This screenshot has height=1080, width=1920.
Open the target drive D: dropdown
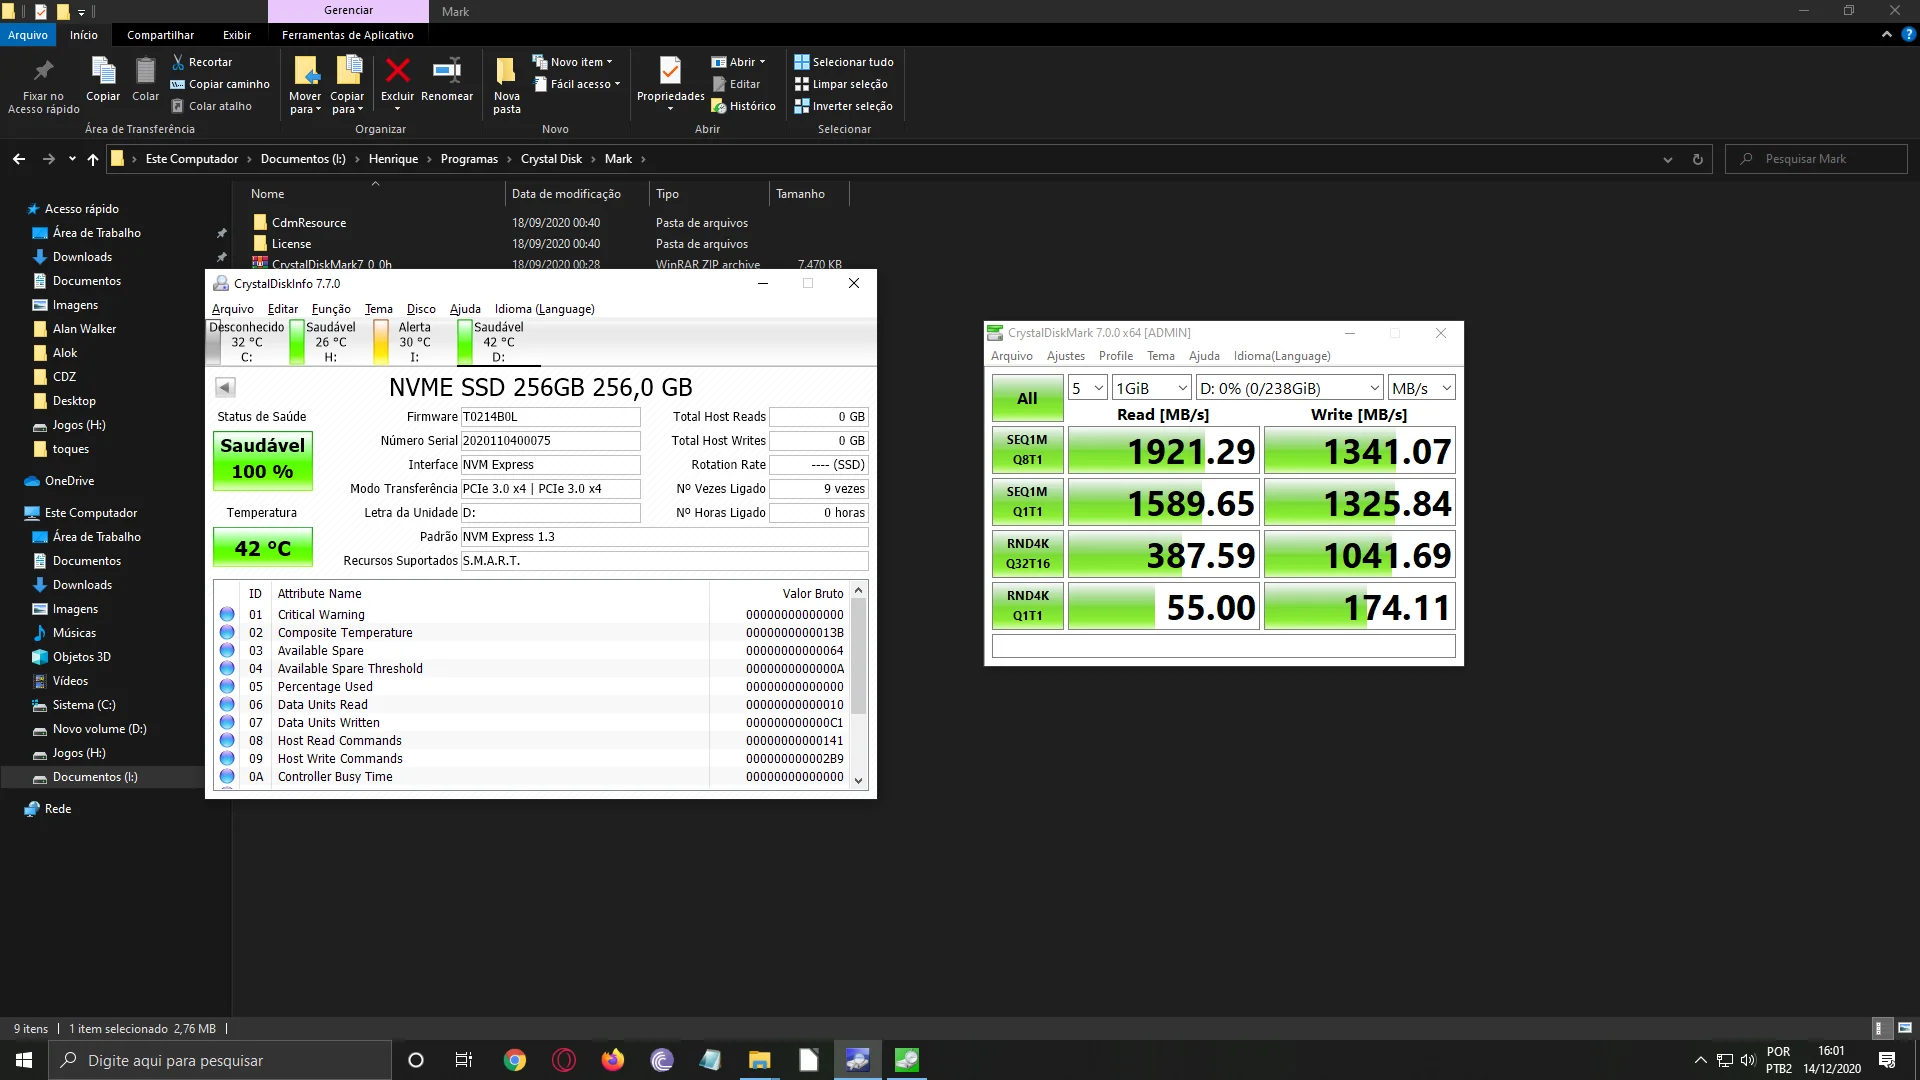coord(1289,388)
